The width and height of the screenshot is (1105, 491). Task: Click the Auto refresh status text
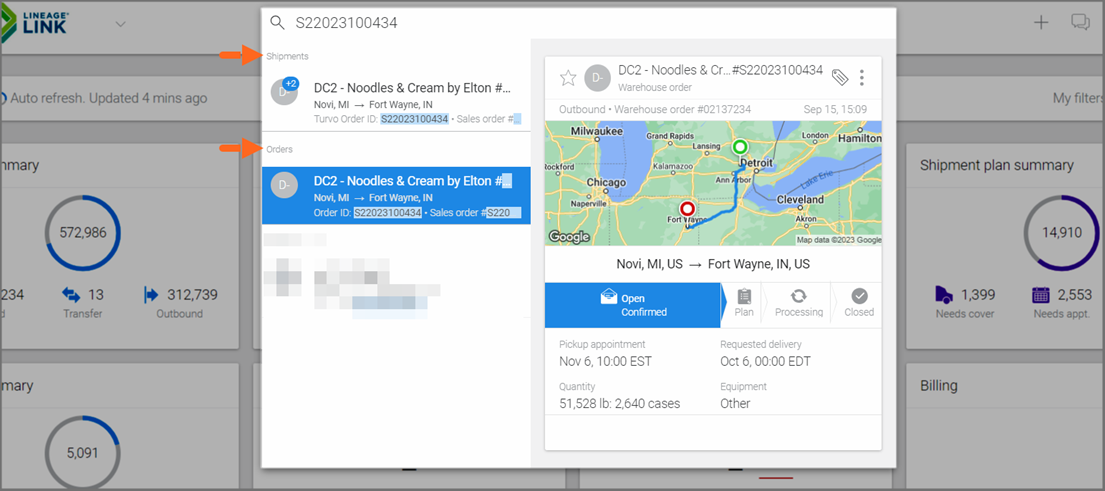[x=109, y=98]
